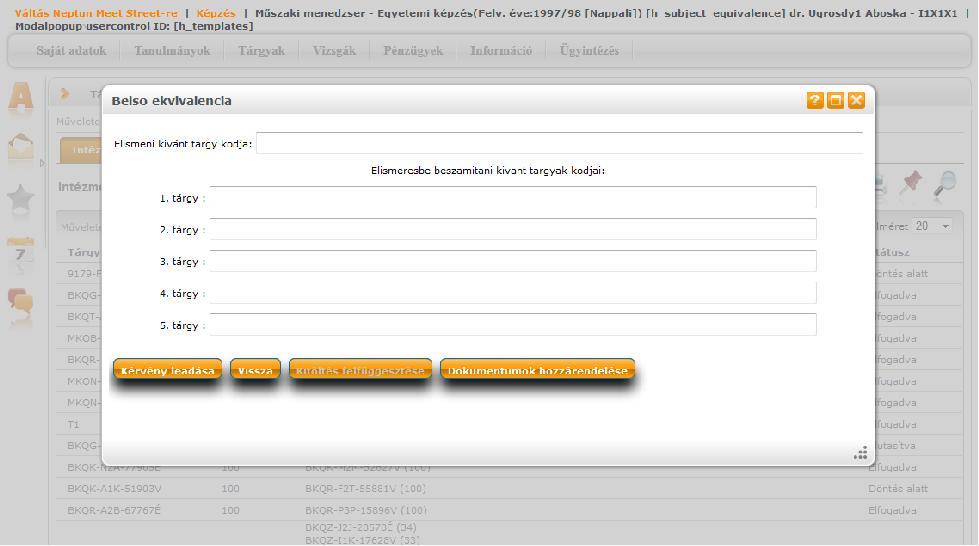Open the help icon in Belso ekvivalencia dialog
Viewport: 979px width, 546px height.
(815, 101)
